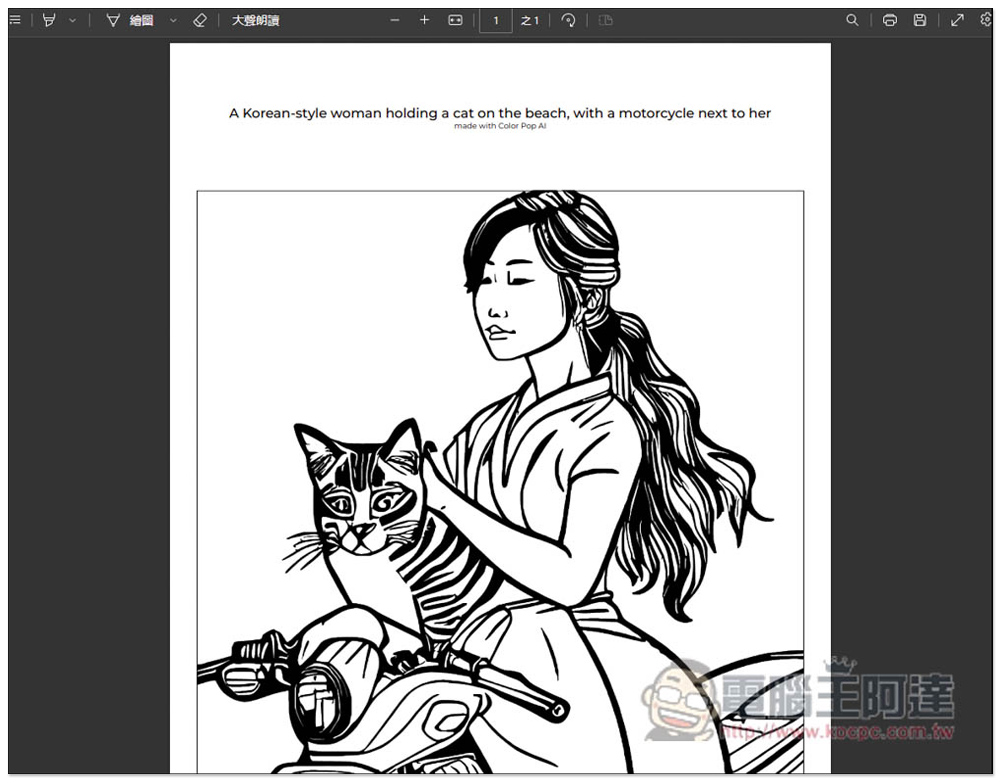Click 'made with Color Pop AI' caption
The height and width of the screenshot is (783, 1000).
coord(500,126)
